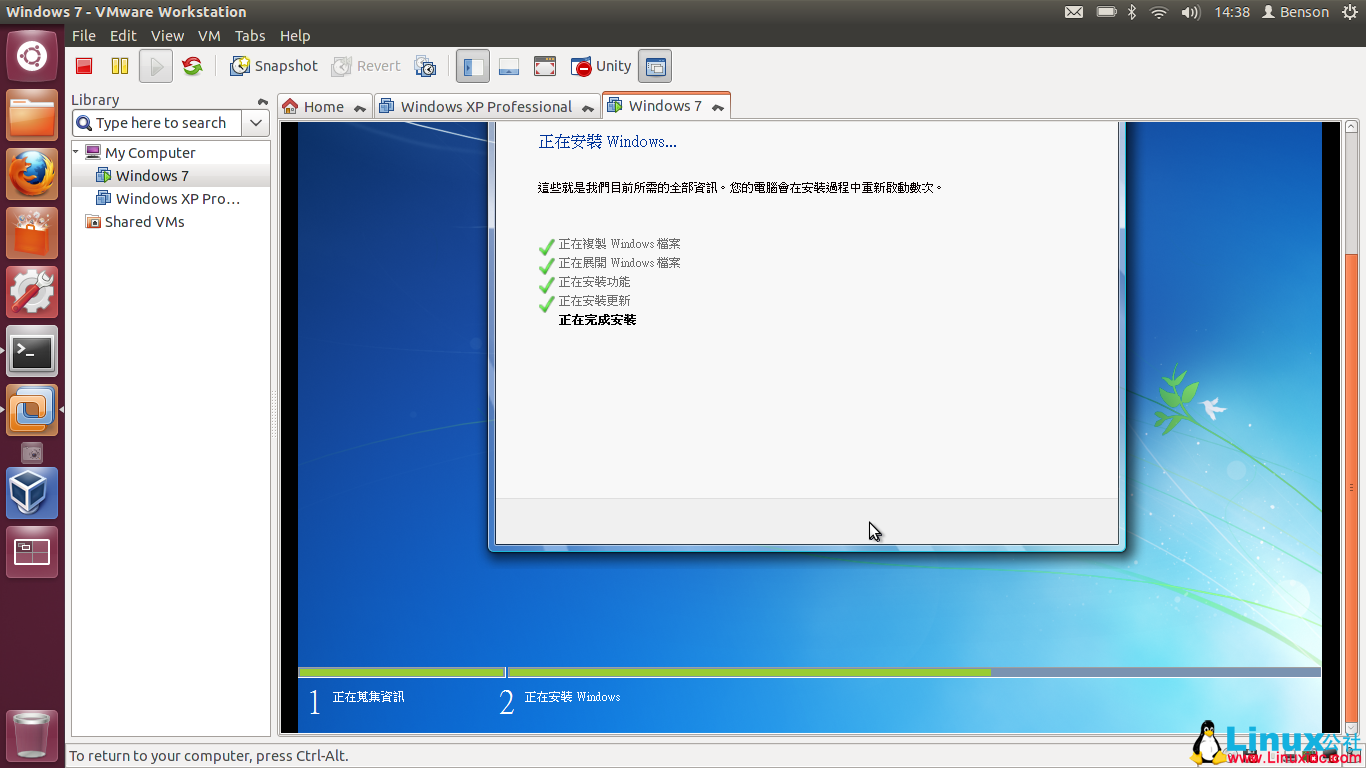Open Ubuntu Software Center
This screenshot has width=1366, height=768.
[x=33, y=233]
